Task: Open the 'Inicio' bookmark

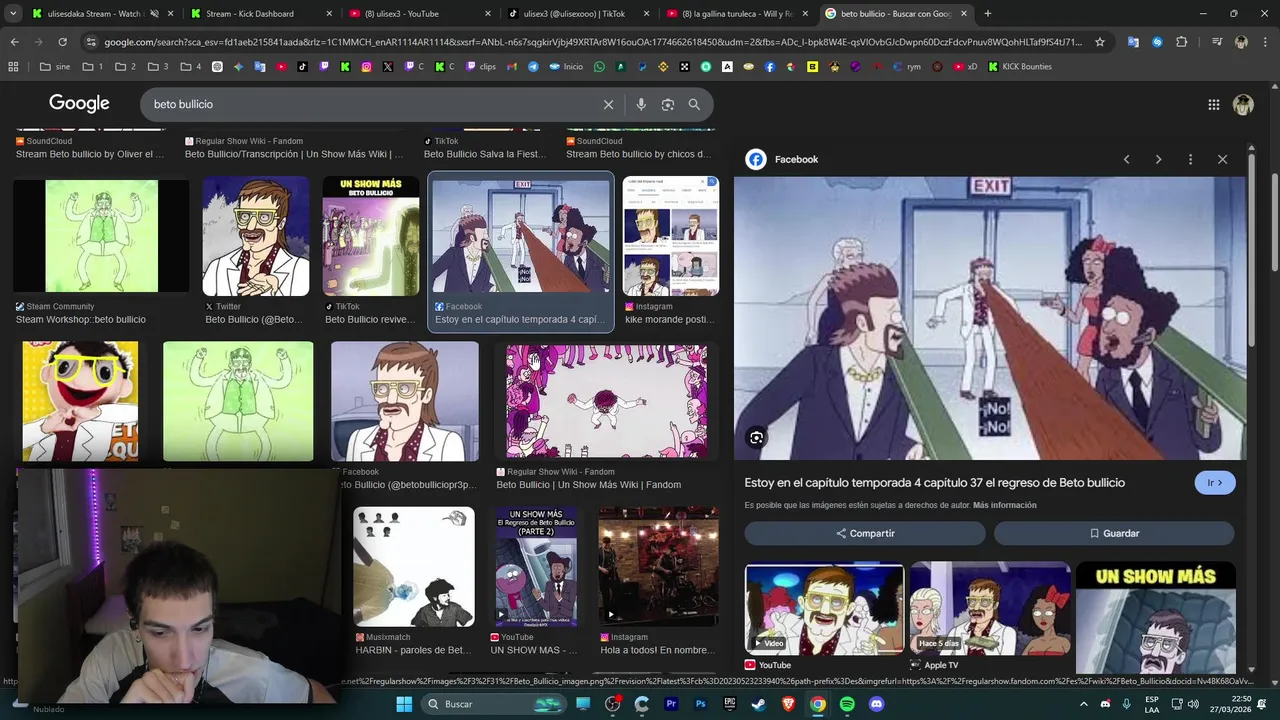Action: pos(565,67)
